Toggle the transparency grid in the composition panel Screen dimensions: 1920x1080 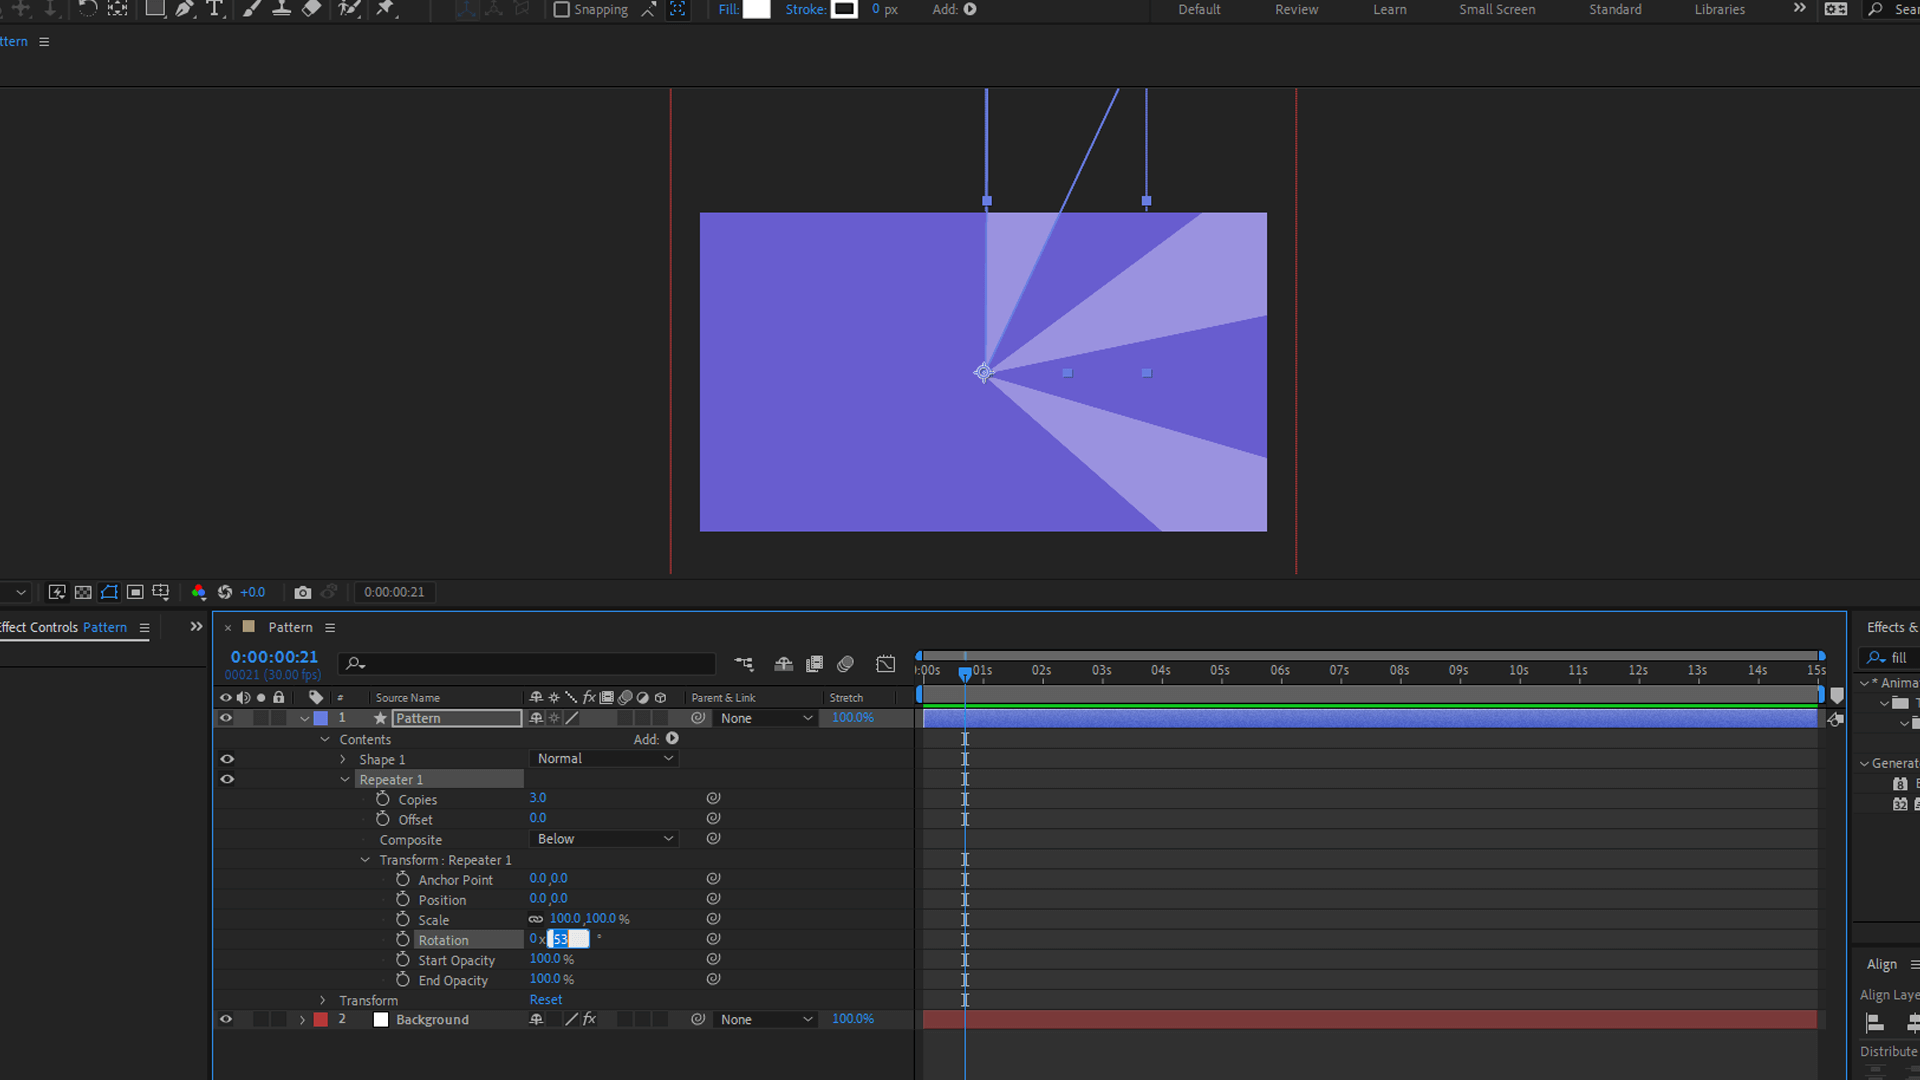point(83,592)
